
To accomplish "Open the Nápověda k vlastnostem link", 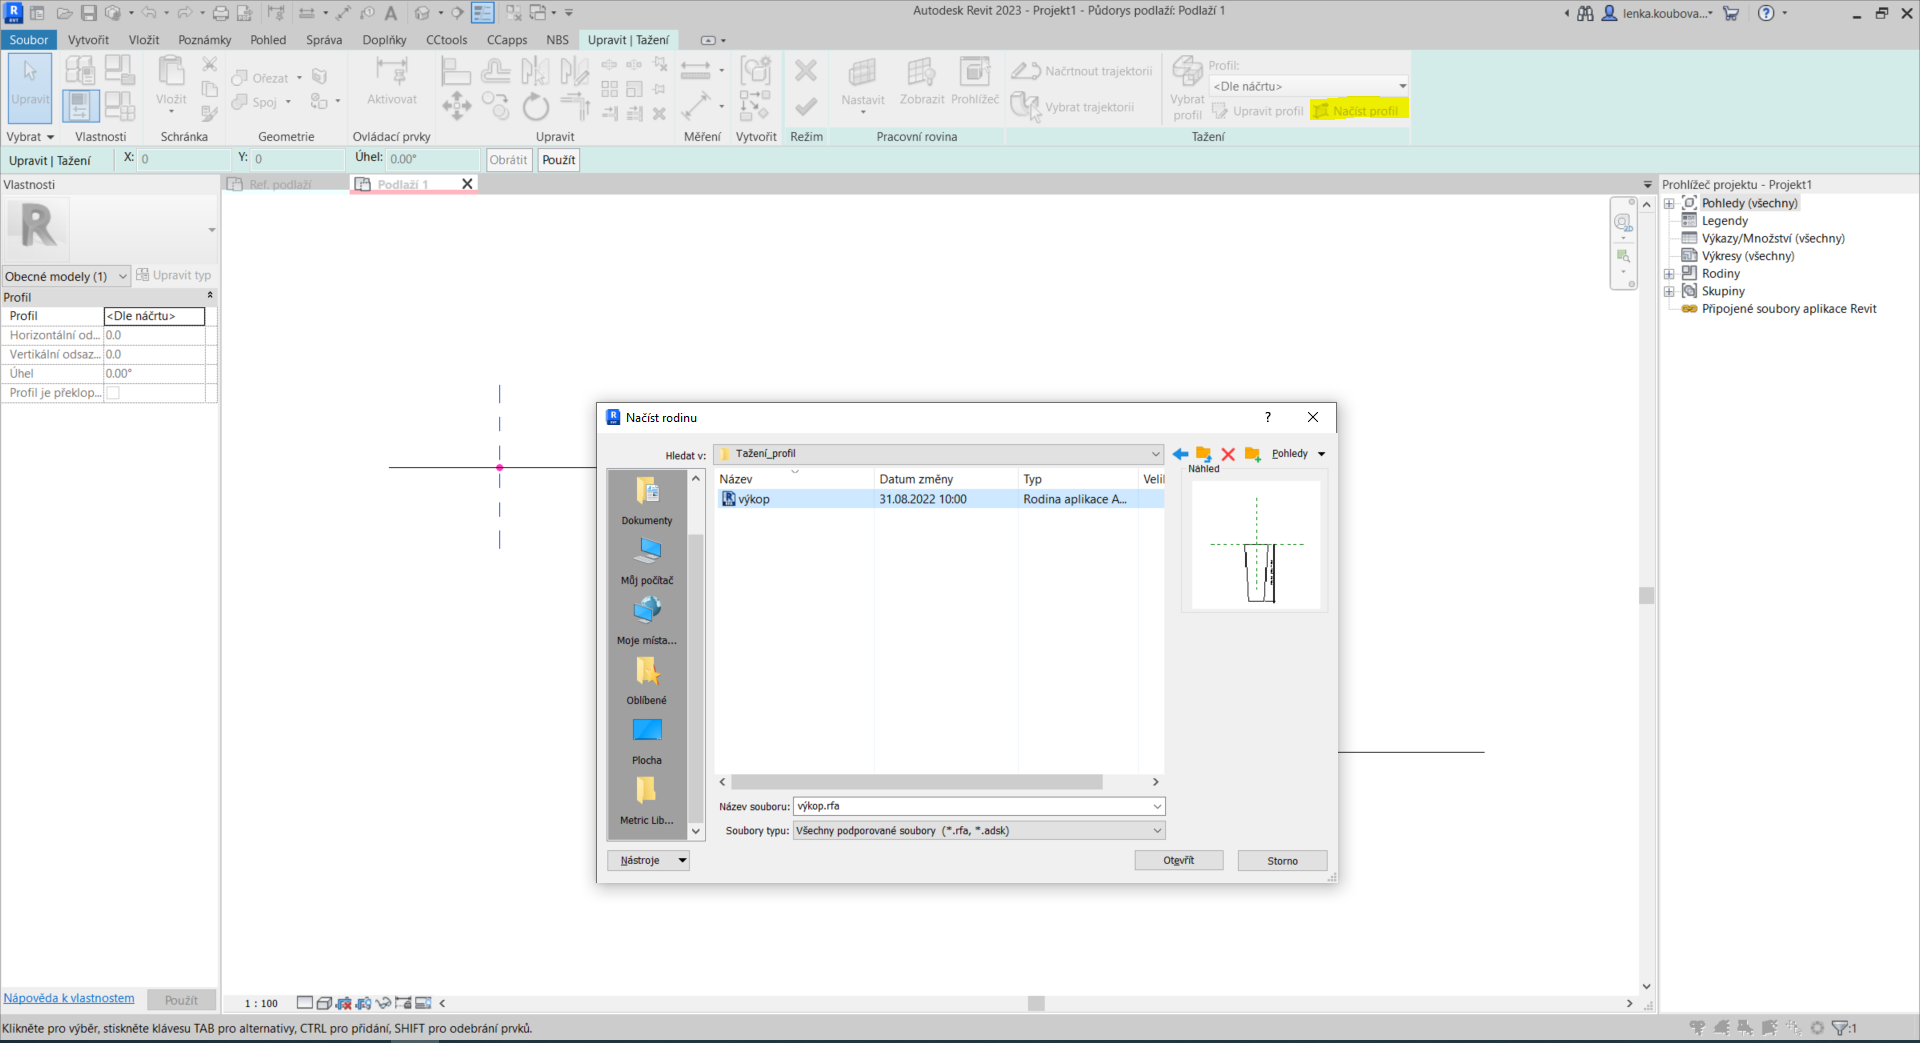I will (69, 998).
